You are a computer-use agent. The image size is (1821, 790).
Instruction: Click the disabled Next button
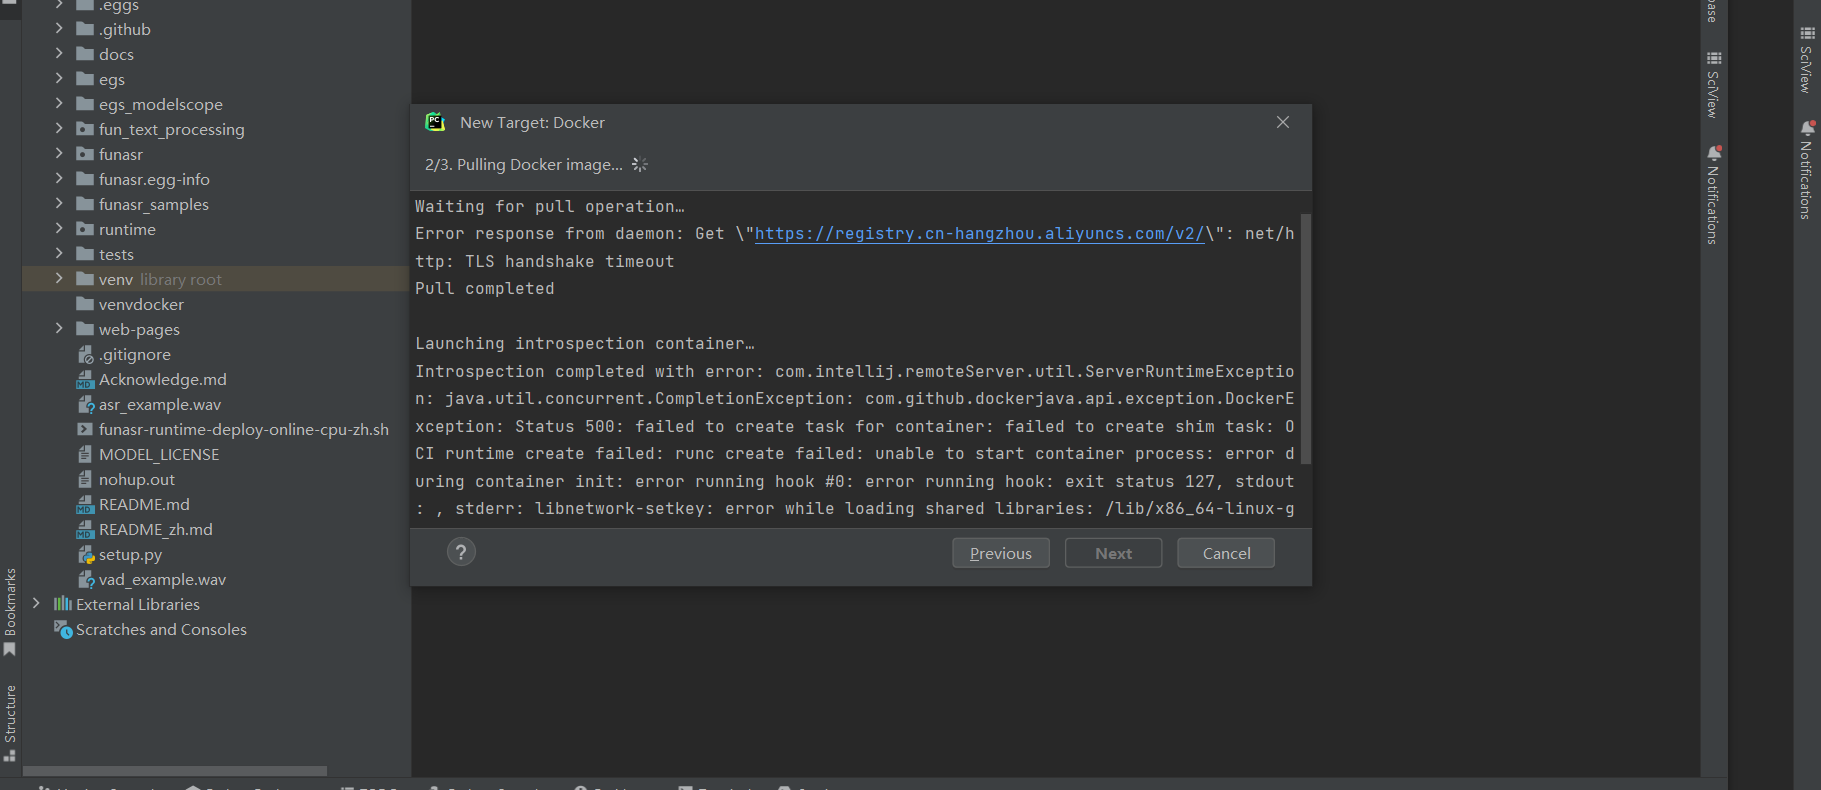[x=1114, y=553]
